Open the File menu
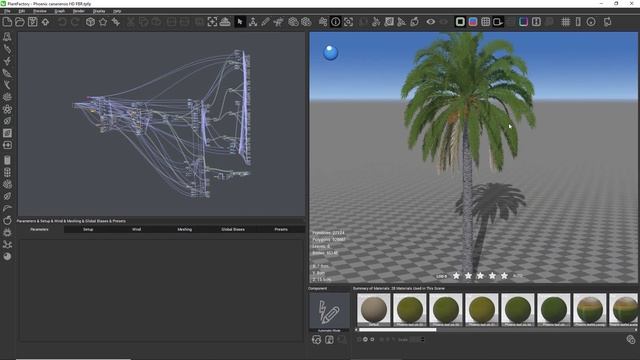 [x=7, y=11]
